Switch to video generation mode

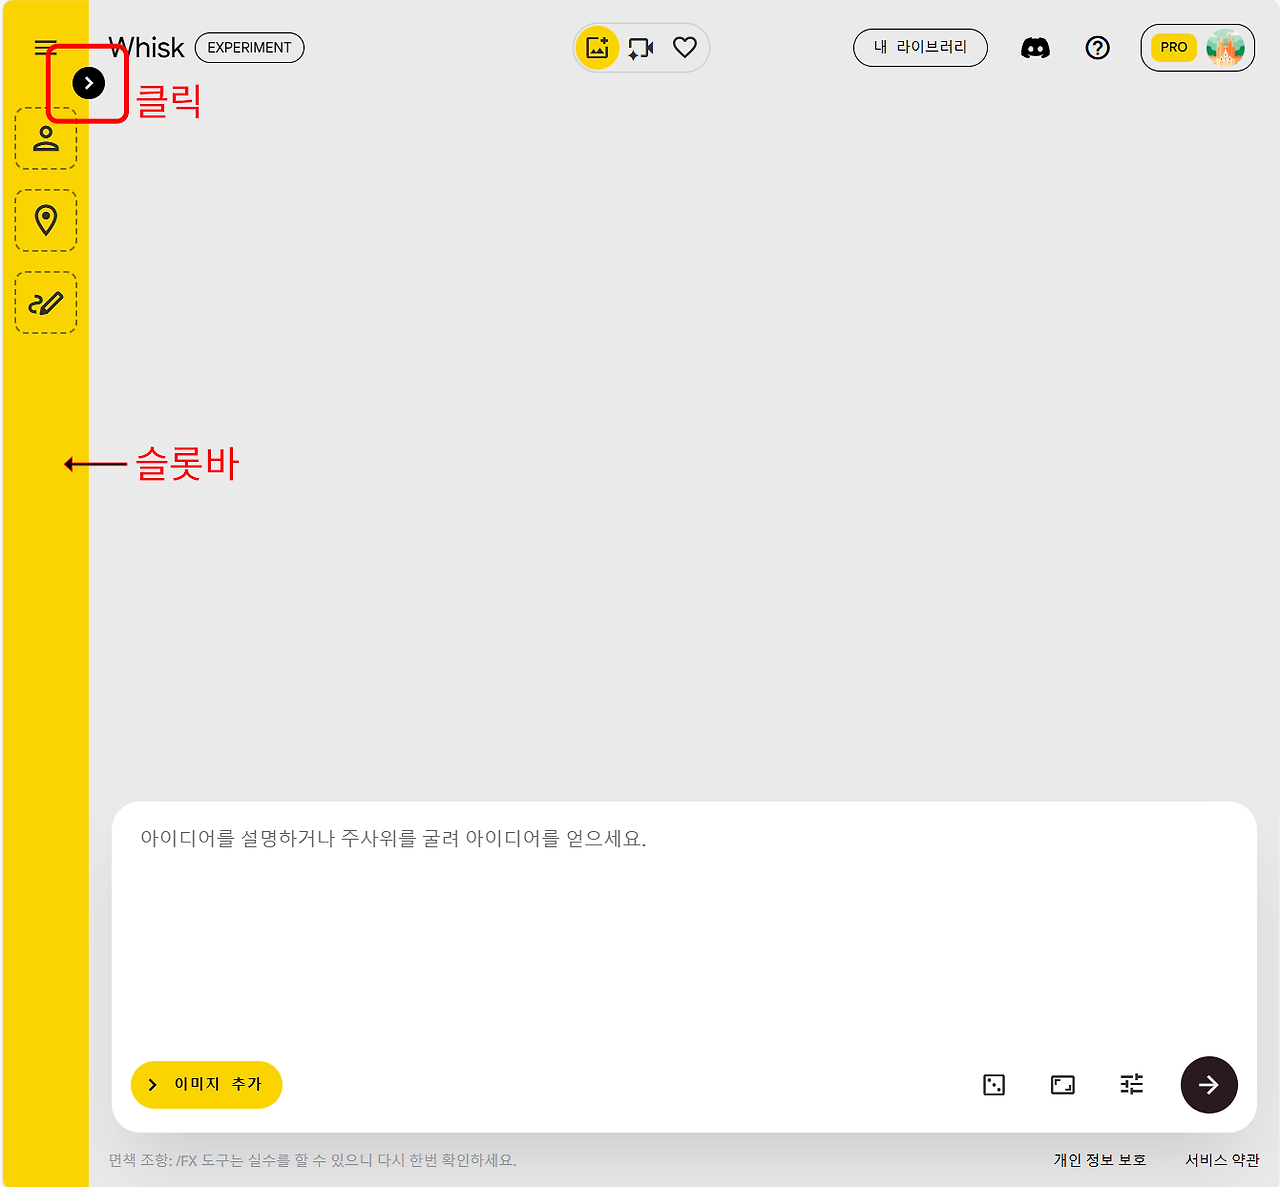[x=640, y=46]
